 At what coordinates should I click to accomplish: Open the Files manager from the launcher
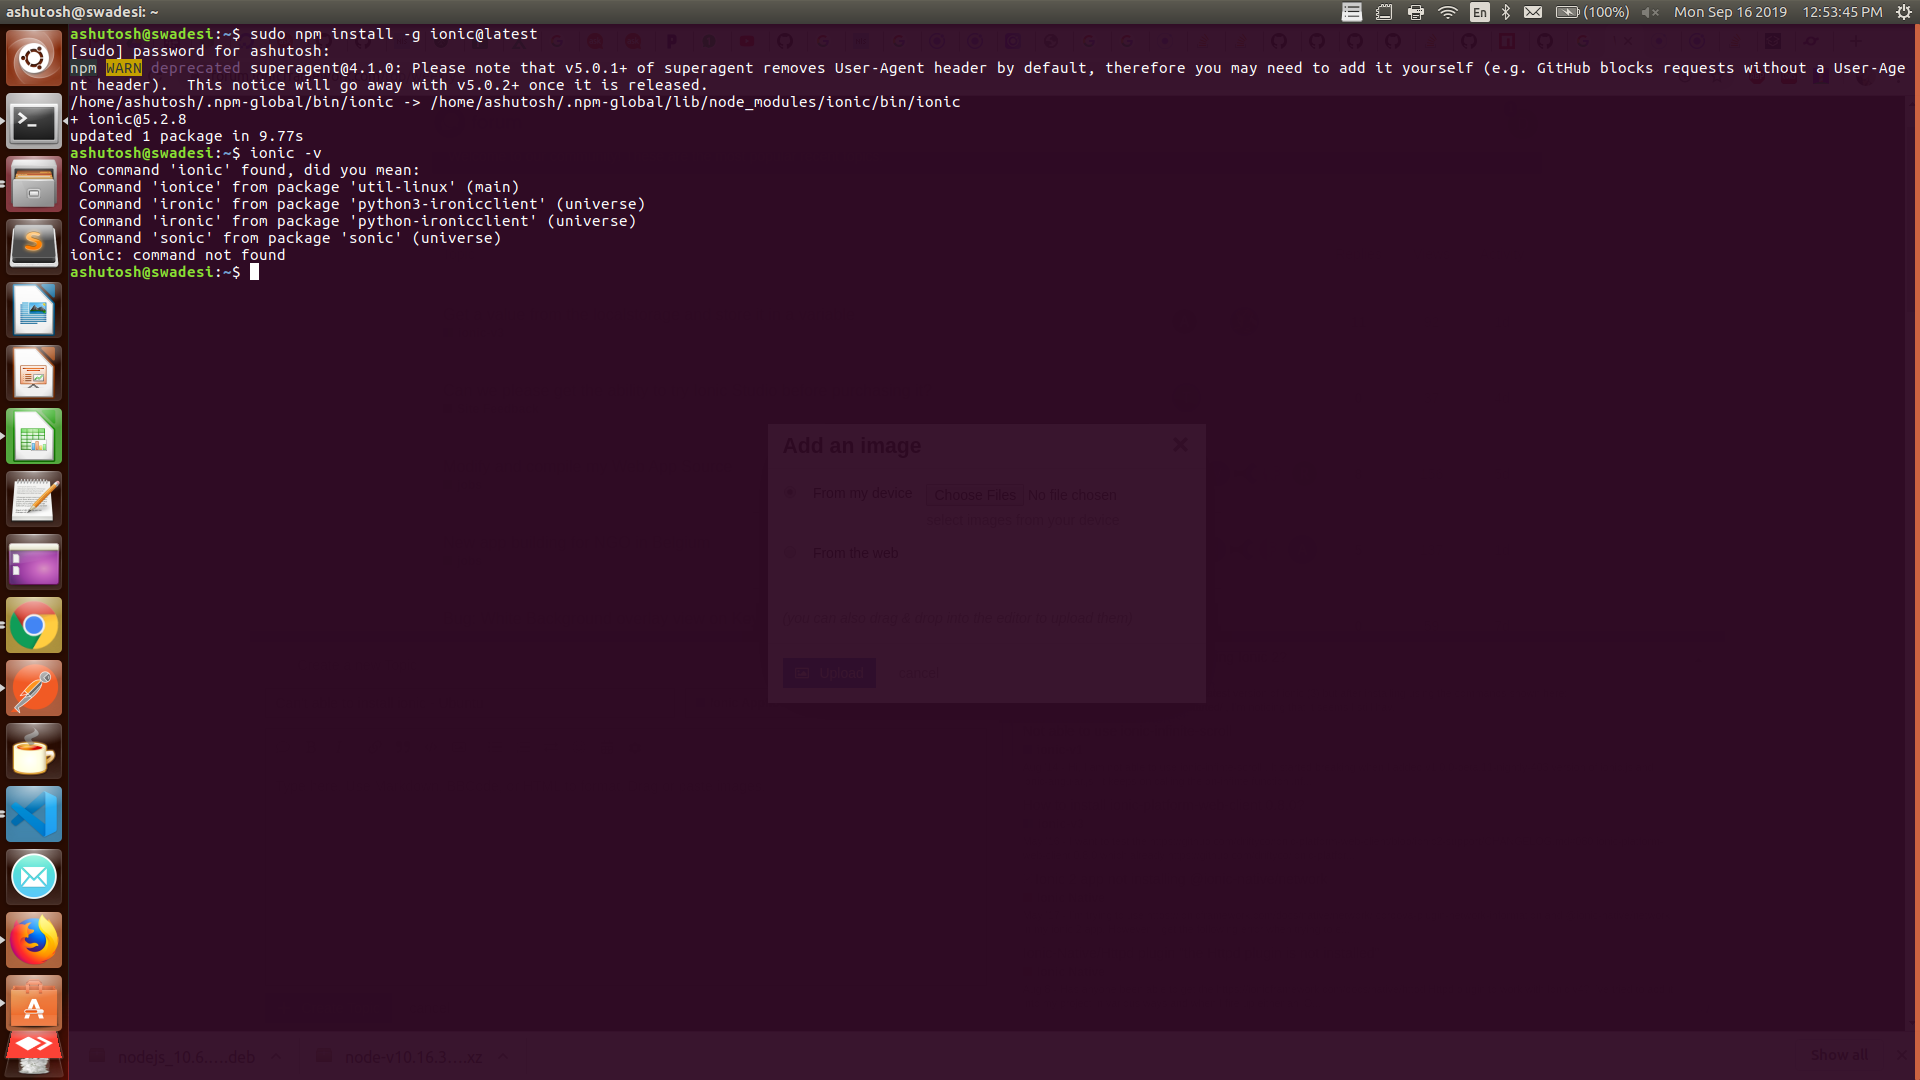coord(34,185)
